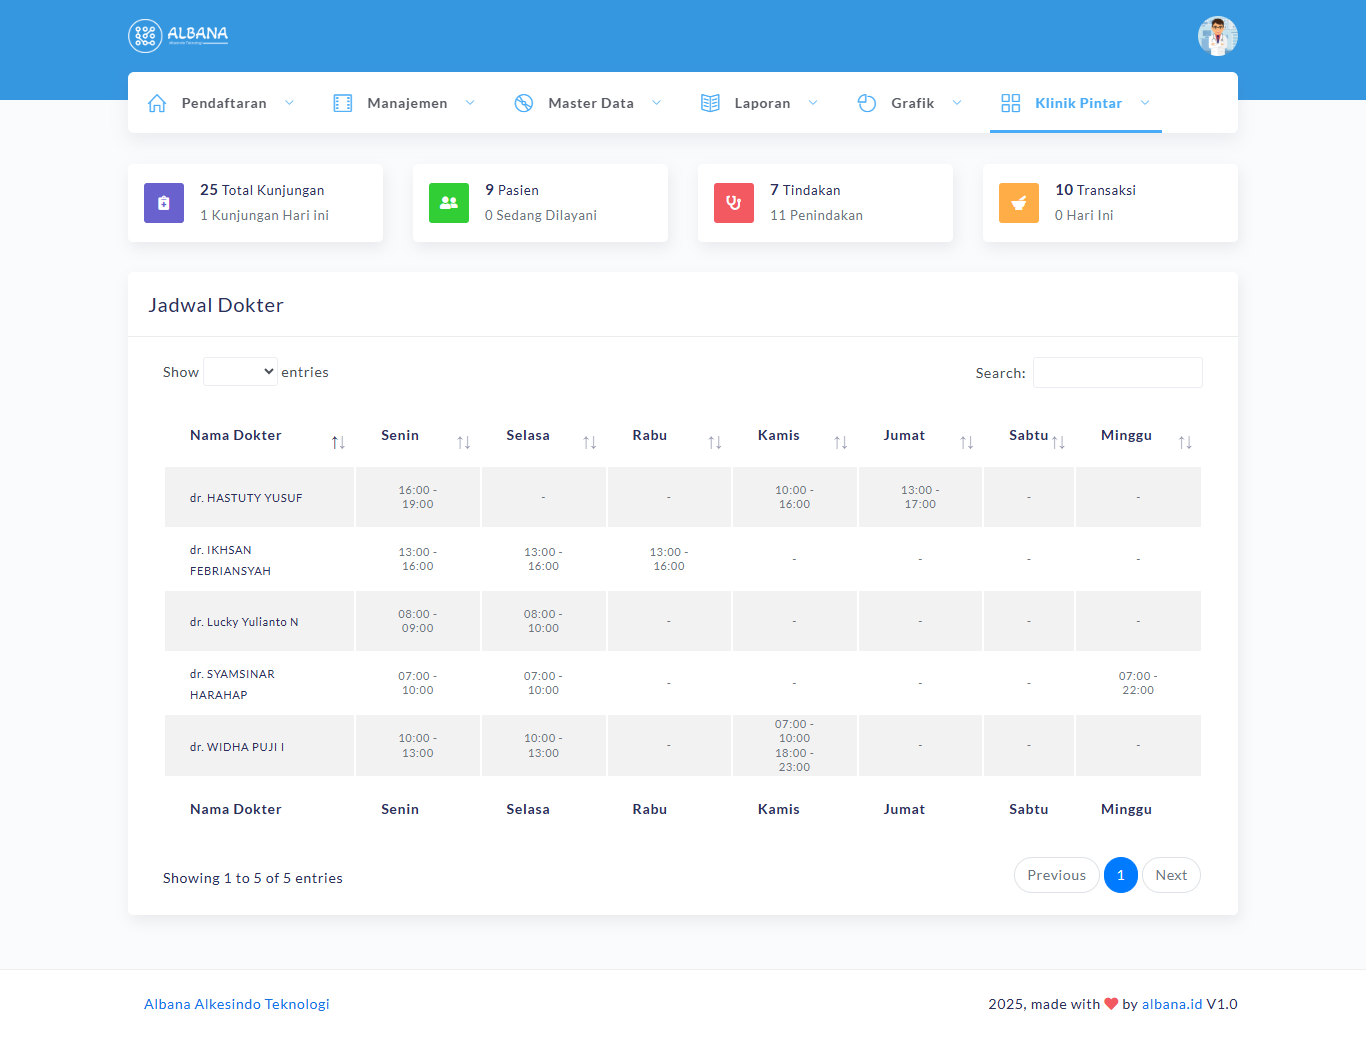Open the user profile avatar
This screenshot has height=1037, width=1366.
pos(1217,36)
